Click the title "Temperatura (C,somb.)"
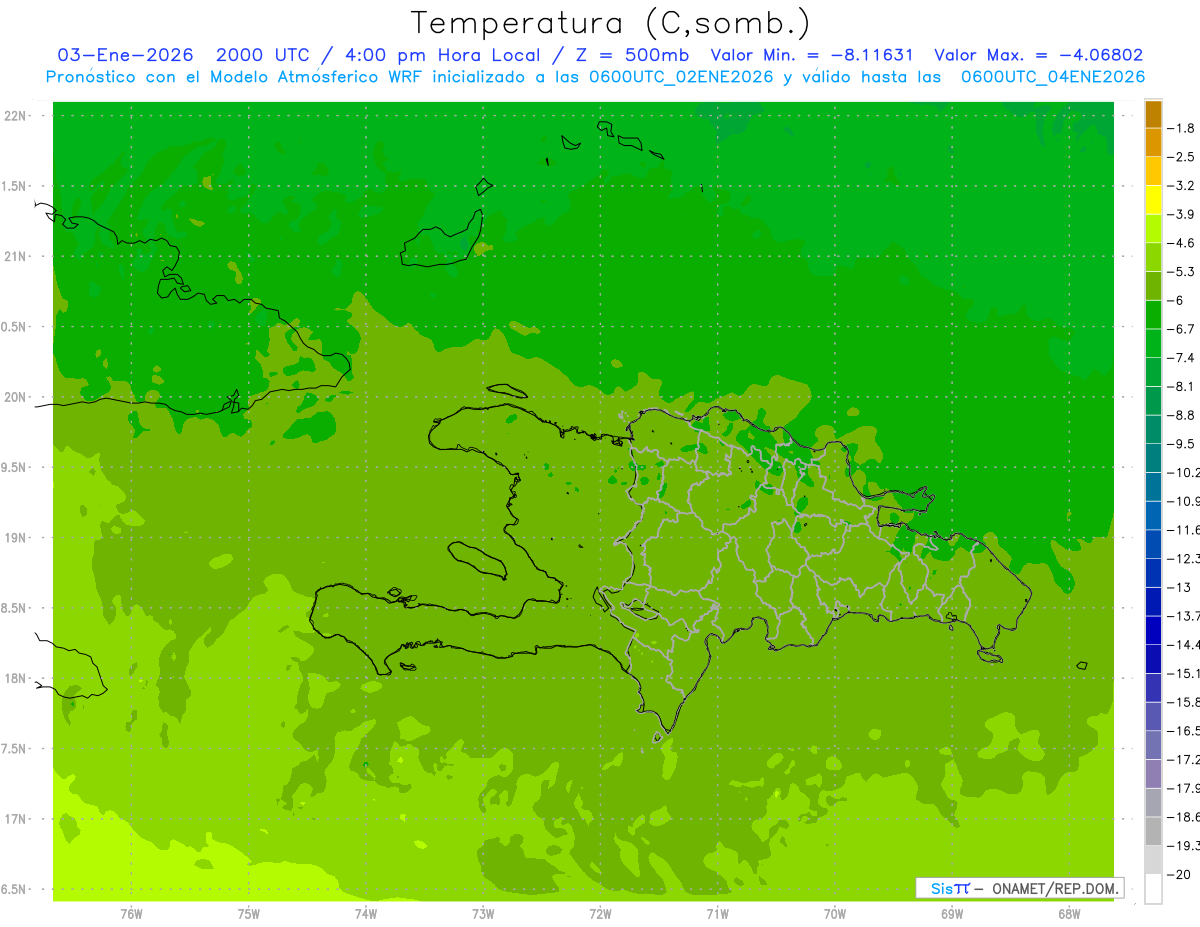 pyautogui.click(x=610, y=23)
